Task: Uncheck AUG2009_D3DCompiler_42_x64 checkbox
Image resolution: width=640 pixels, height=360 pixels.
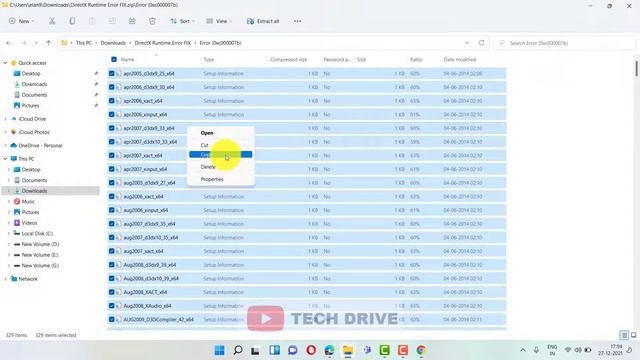Action: [x=111, y=319]
